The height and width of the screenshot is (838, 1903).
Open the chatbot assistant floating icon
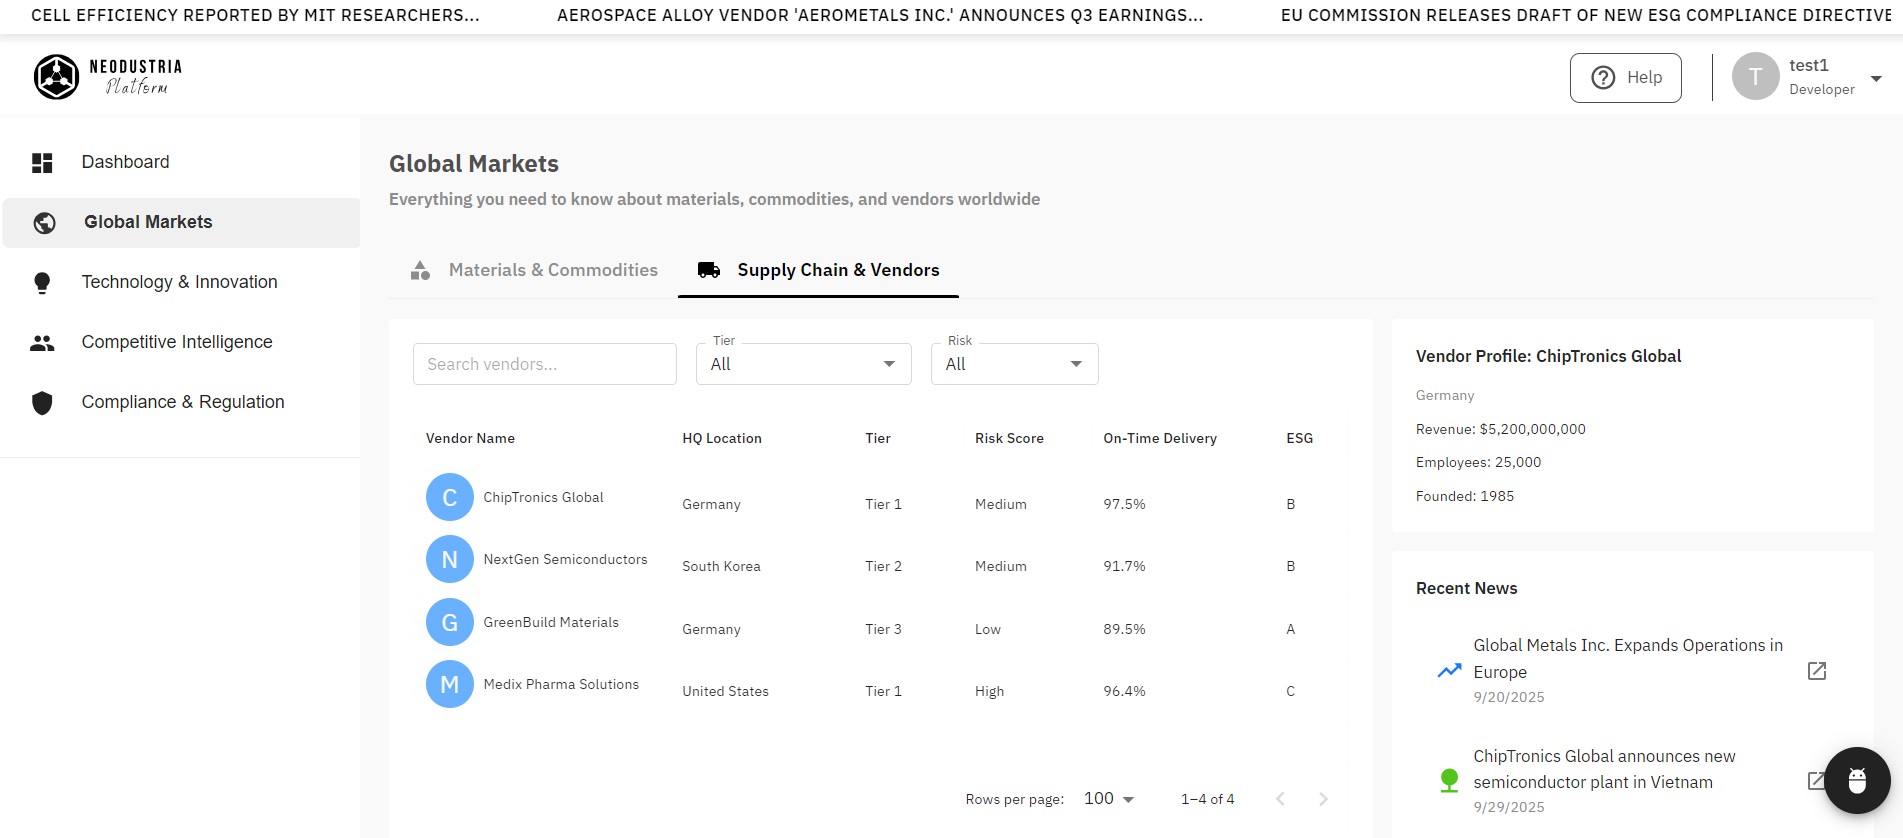1856,781
